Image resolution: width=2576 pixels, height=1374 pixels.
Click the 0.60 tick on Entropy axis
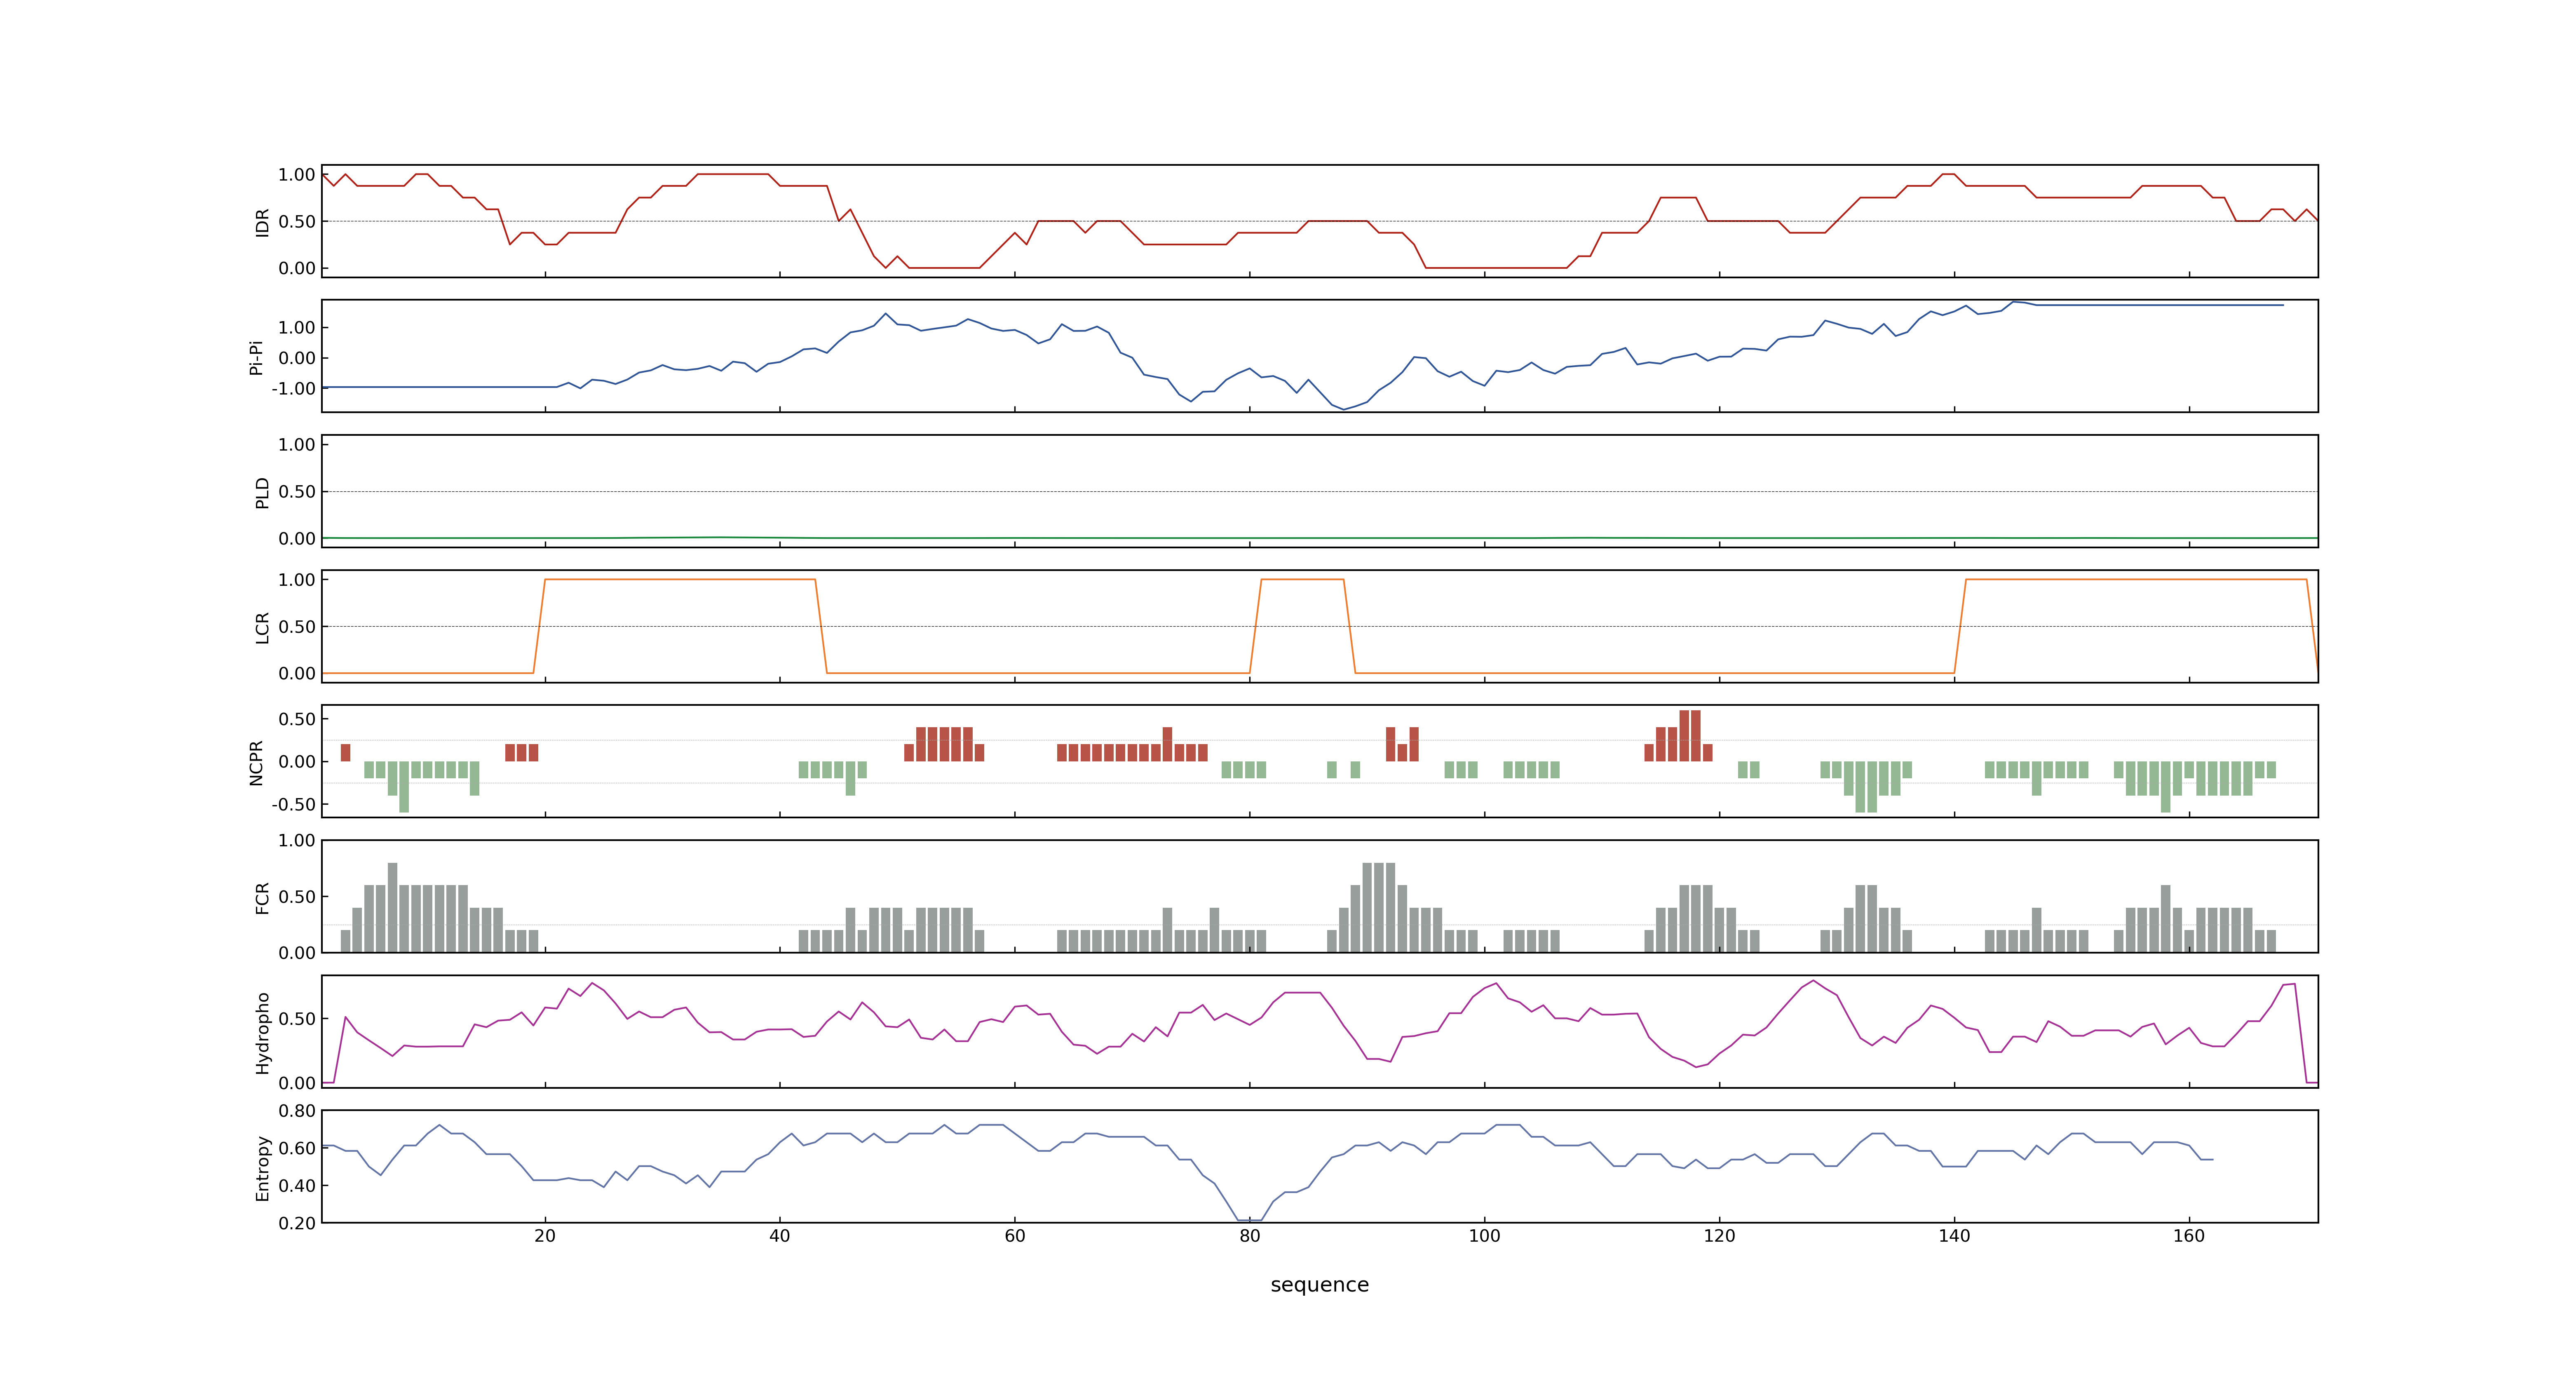(297, 1148)
